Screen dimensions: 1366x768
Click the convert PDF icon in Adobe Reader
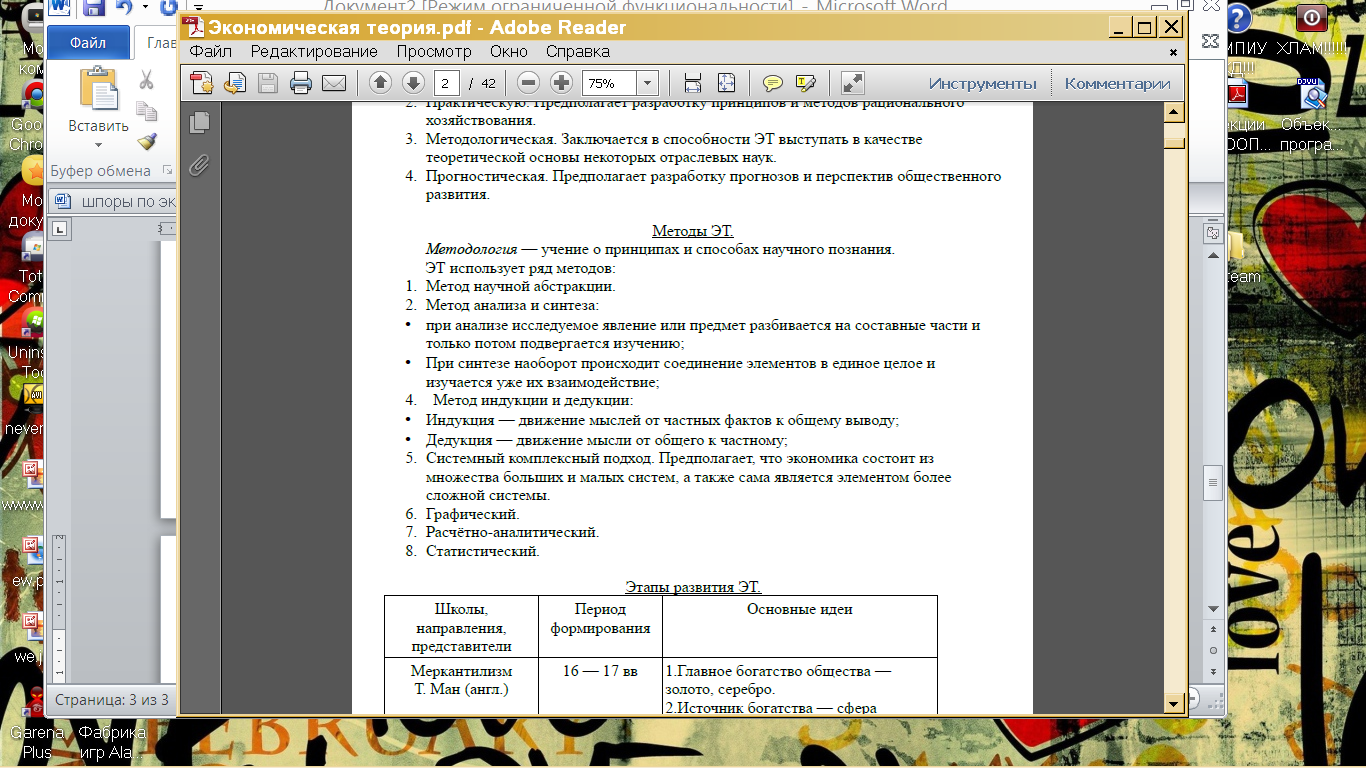click(235, 83)
